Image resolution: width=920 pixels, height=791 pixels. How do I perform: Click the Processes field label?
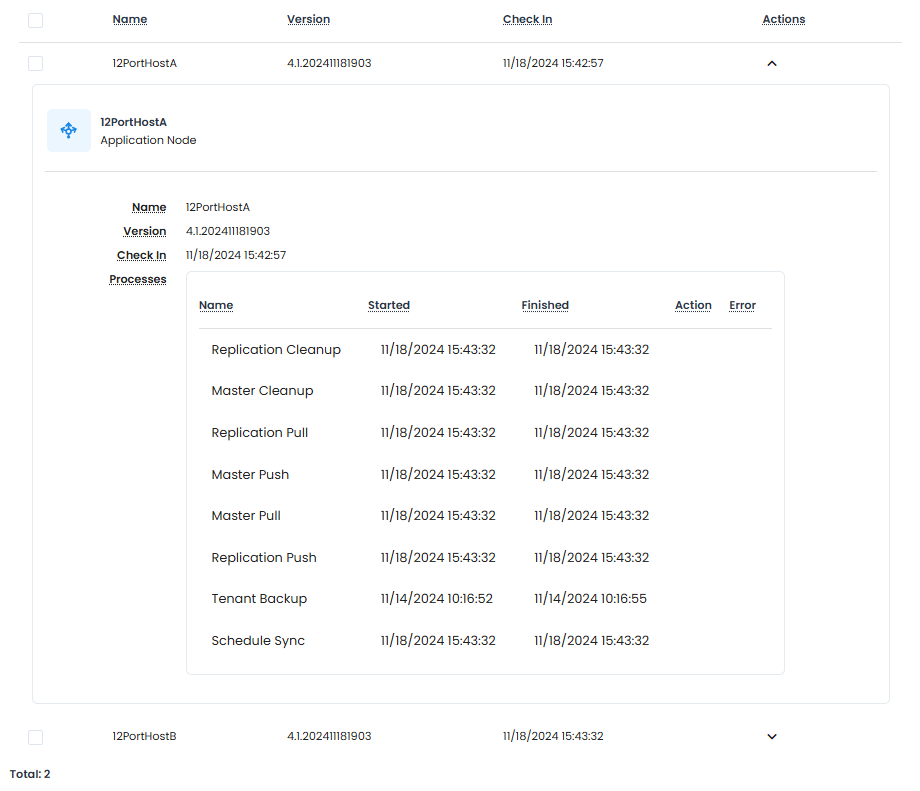coord(137,280)
